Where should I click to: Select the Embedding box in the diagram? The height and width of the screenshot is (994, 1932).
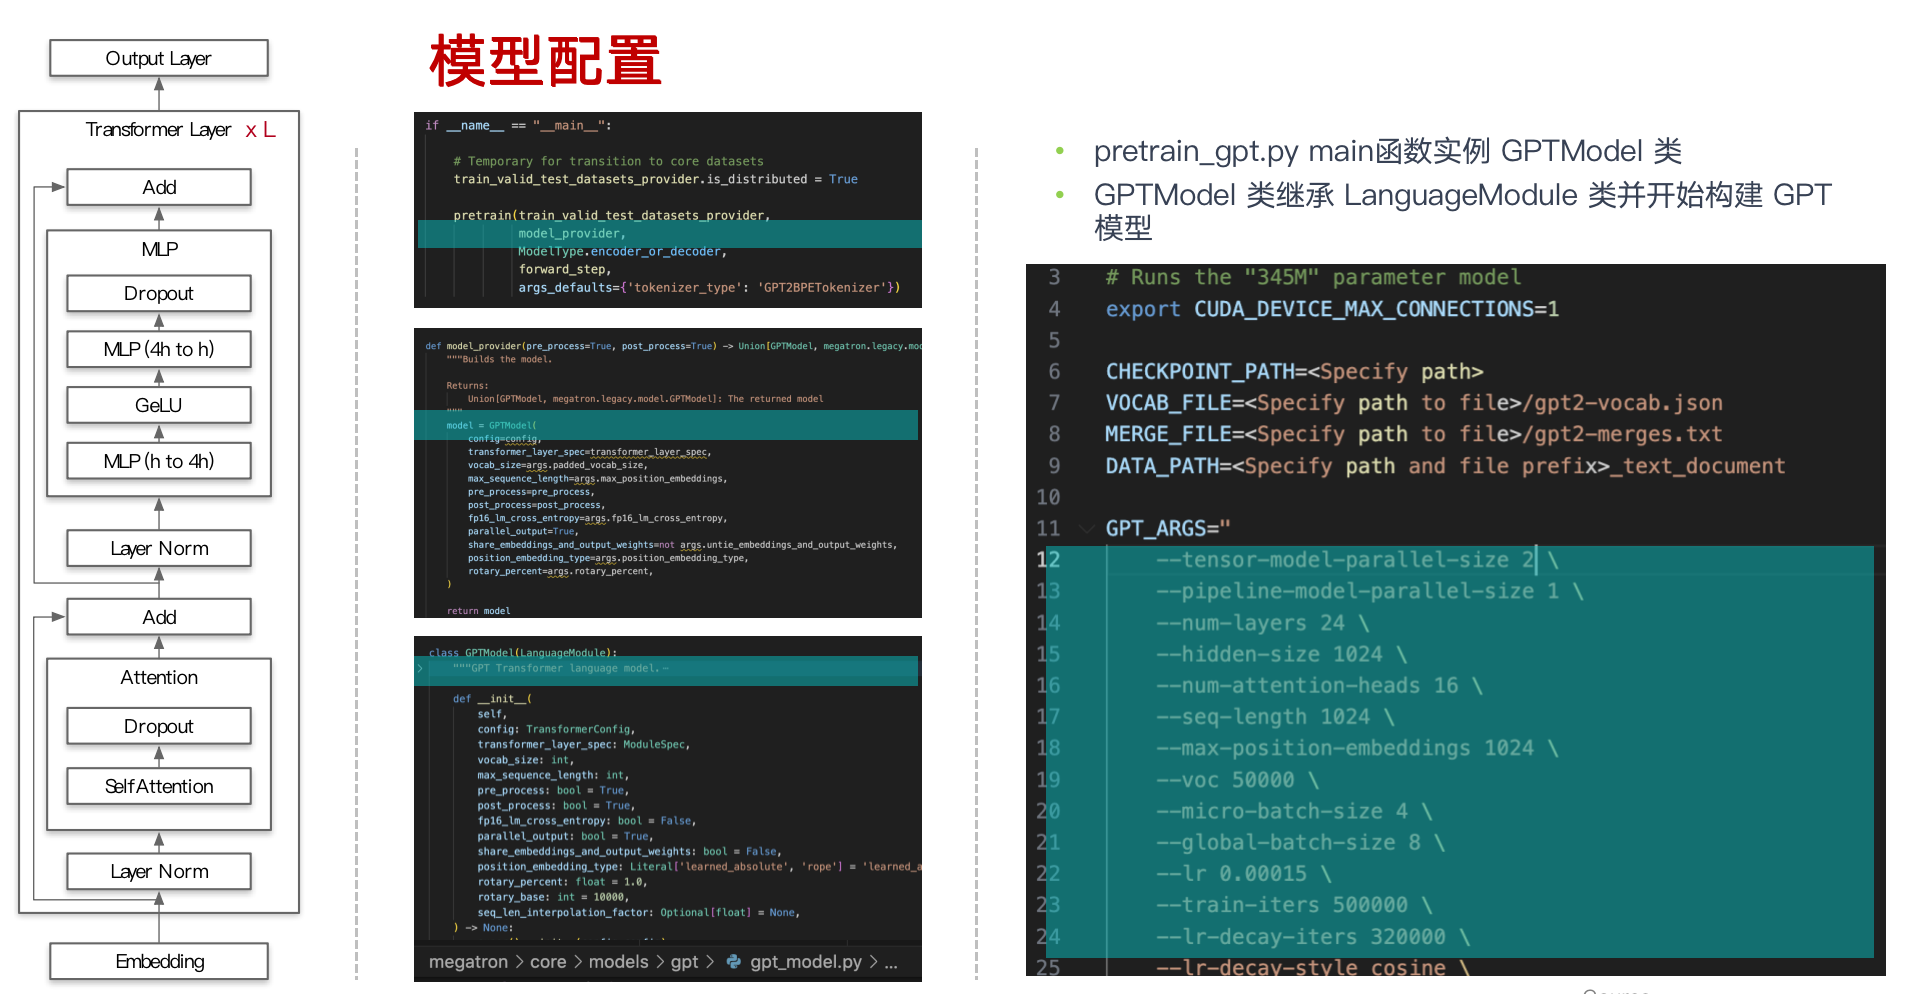pyautogui.click(x=159, y=961)
